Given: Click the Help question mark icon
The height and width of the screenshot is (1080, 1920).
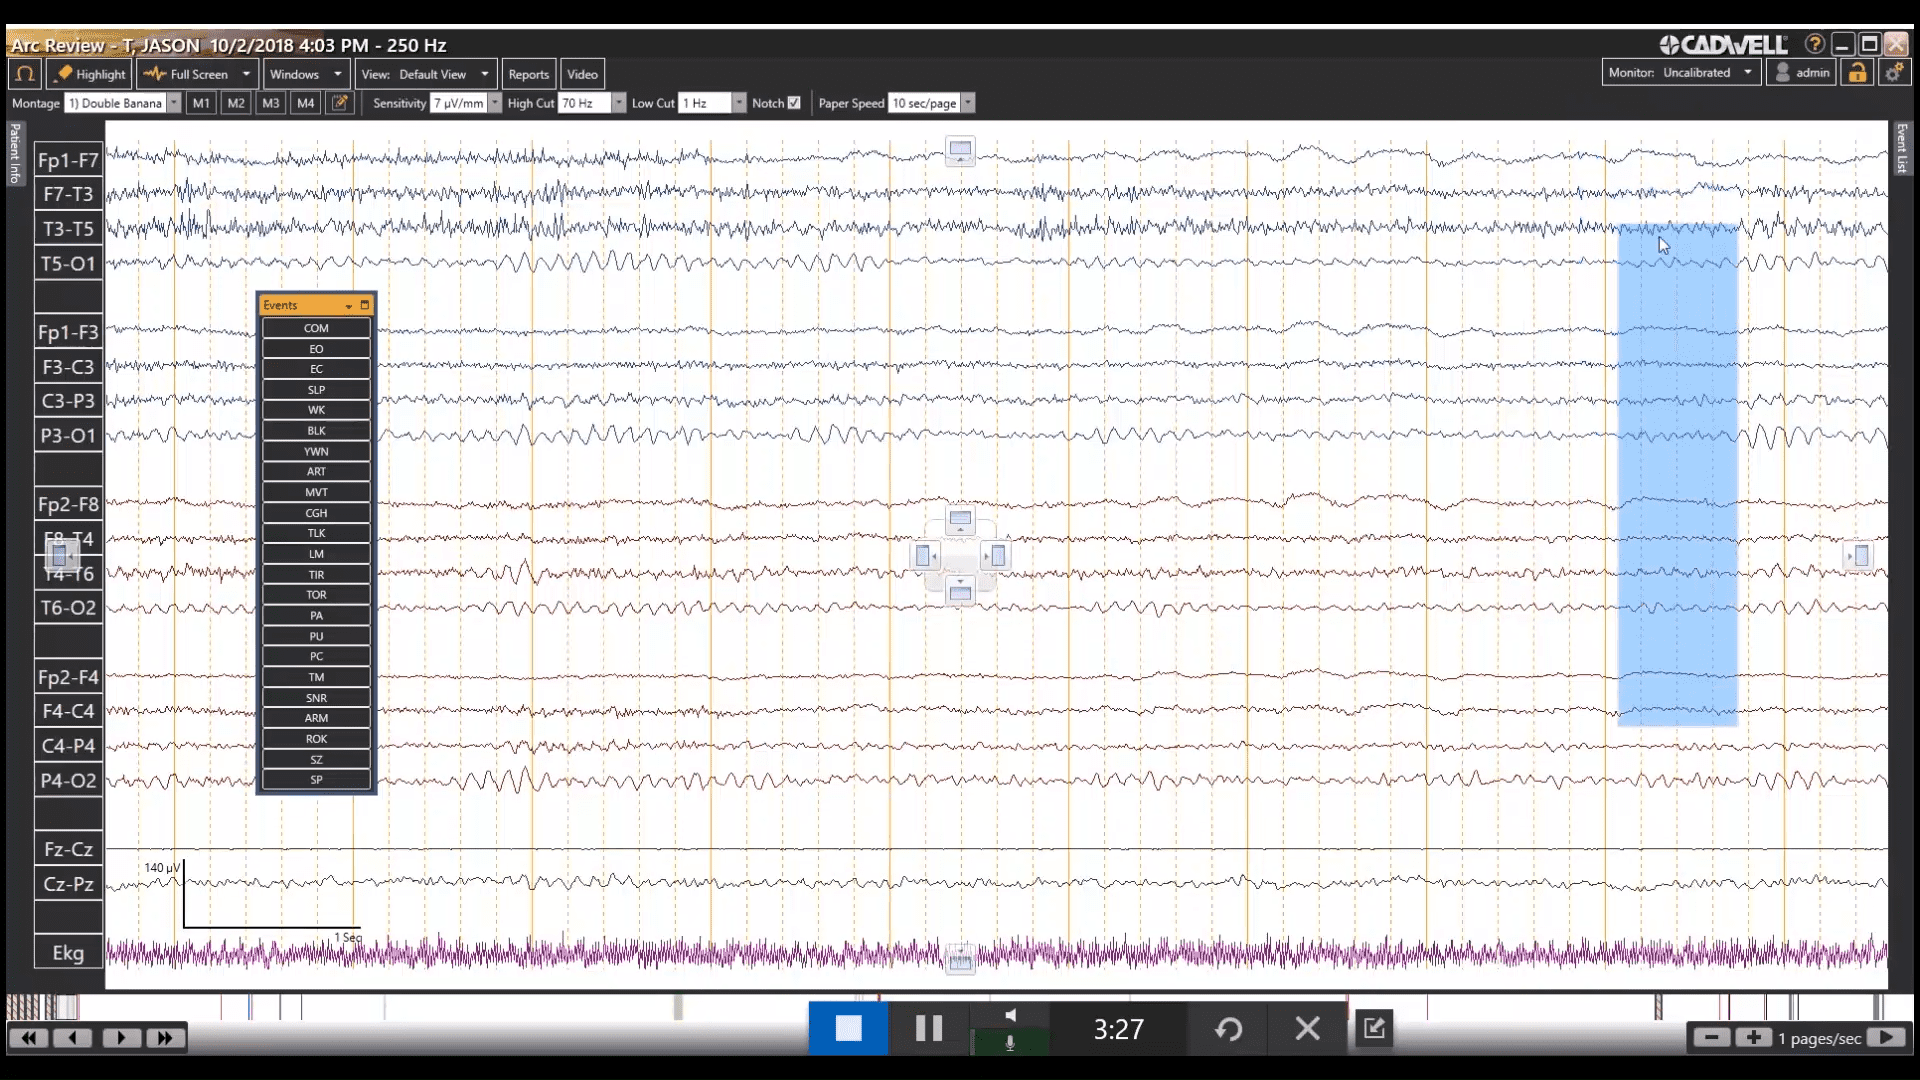Looking at the screenshot, I should tap(1813, 44).
